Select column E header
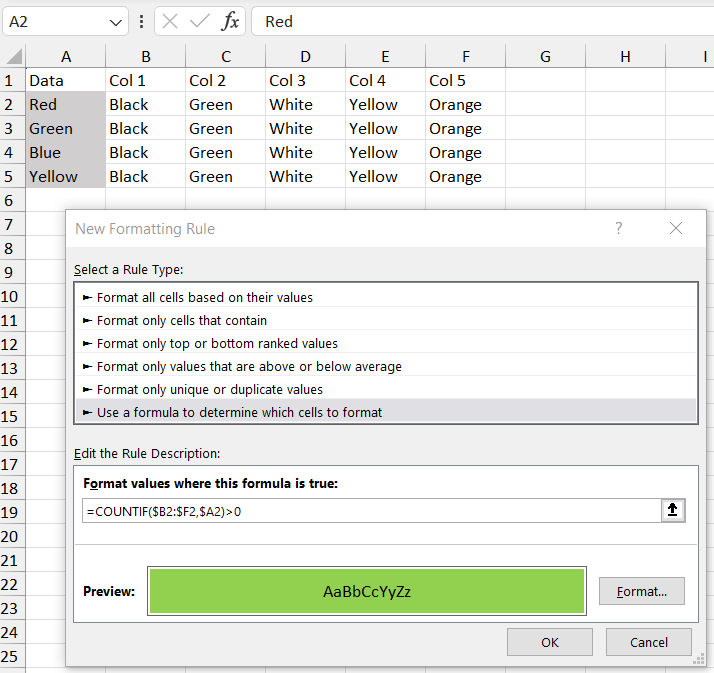714x673 pixels. point(386,56)
